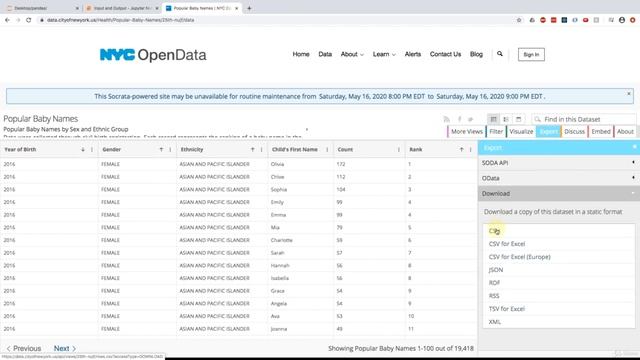Open site search via magnifier icon
640x360 pixels.
click(x=500, y=54)
